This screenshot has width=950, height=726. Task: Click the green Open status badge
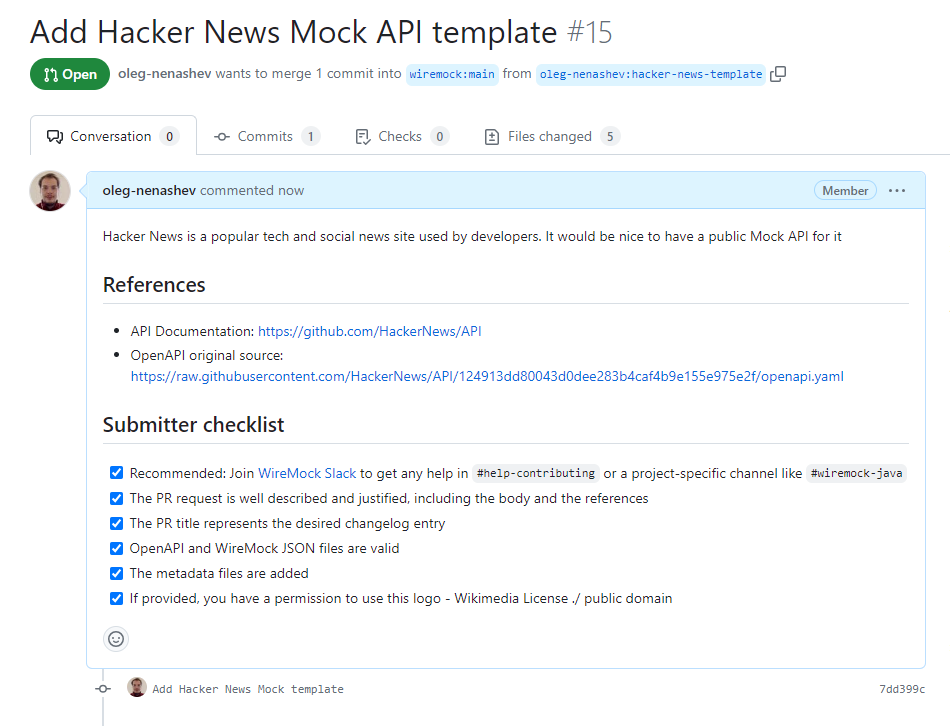(x=70, y=74)
